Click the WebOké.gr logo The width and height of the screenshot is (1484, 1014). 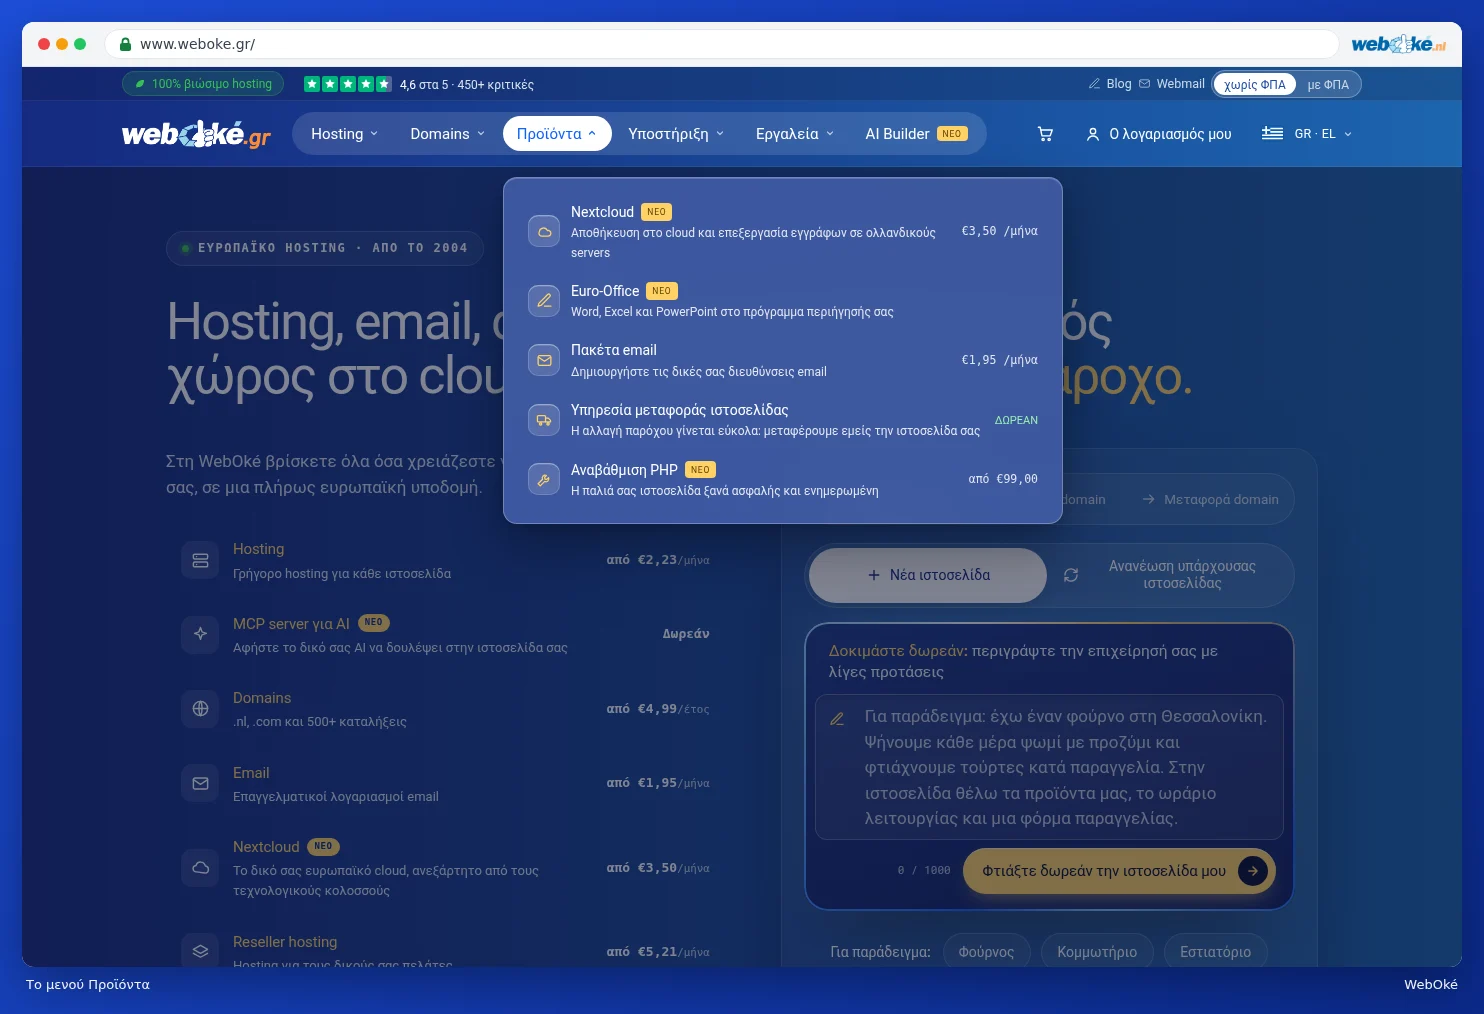(197, 134)
